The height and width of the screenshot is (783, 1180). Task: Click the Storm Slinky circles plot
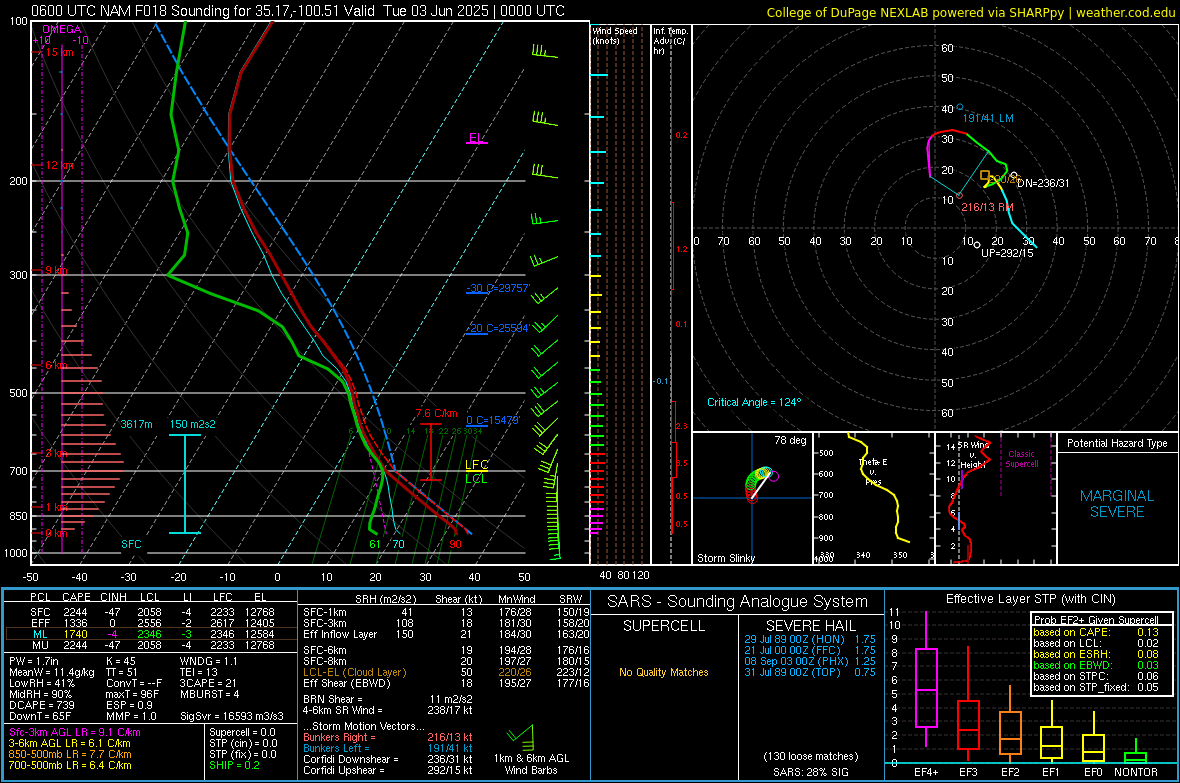point(760,483)
